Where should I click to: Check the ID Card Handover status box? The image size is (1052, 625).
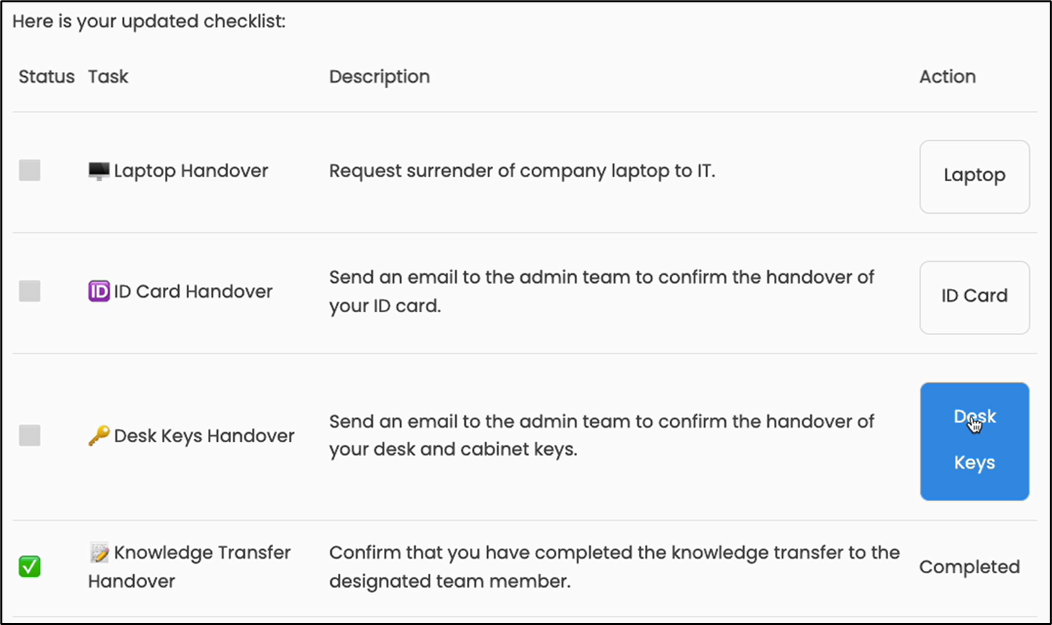point(30,291)
